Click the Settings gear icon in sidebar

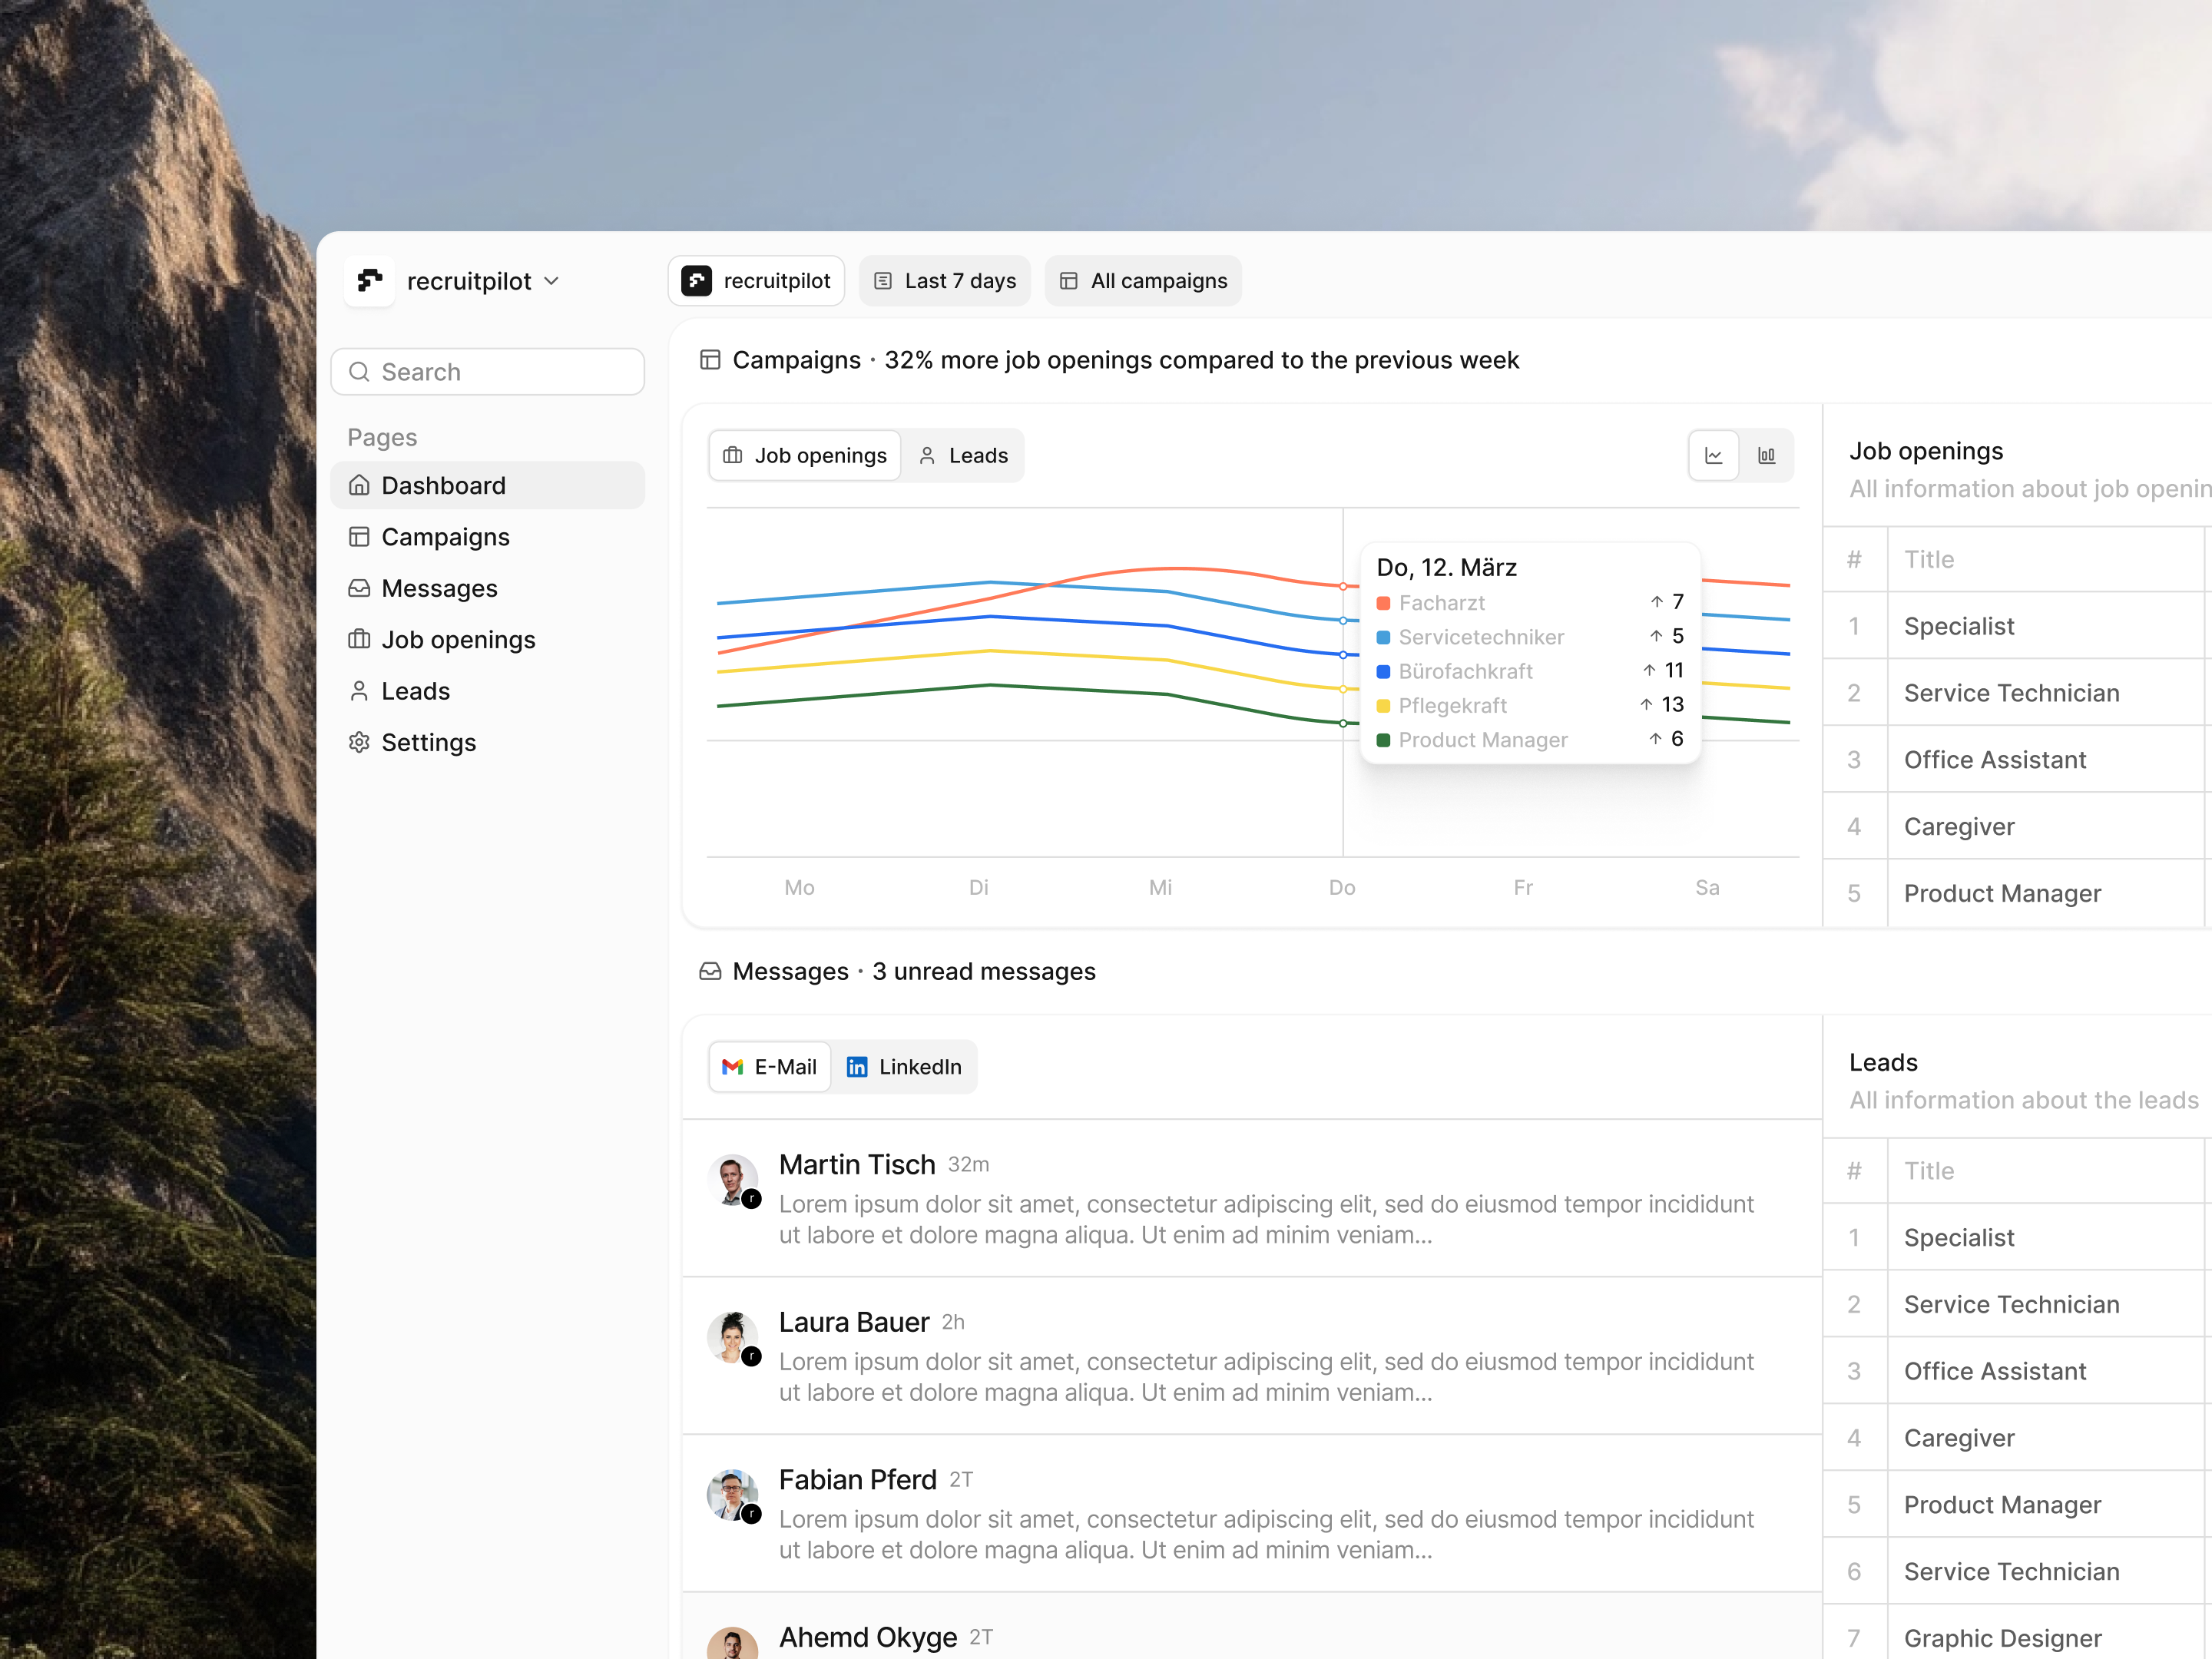pyautogui.click(x=359, y=742)
